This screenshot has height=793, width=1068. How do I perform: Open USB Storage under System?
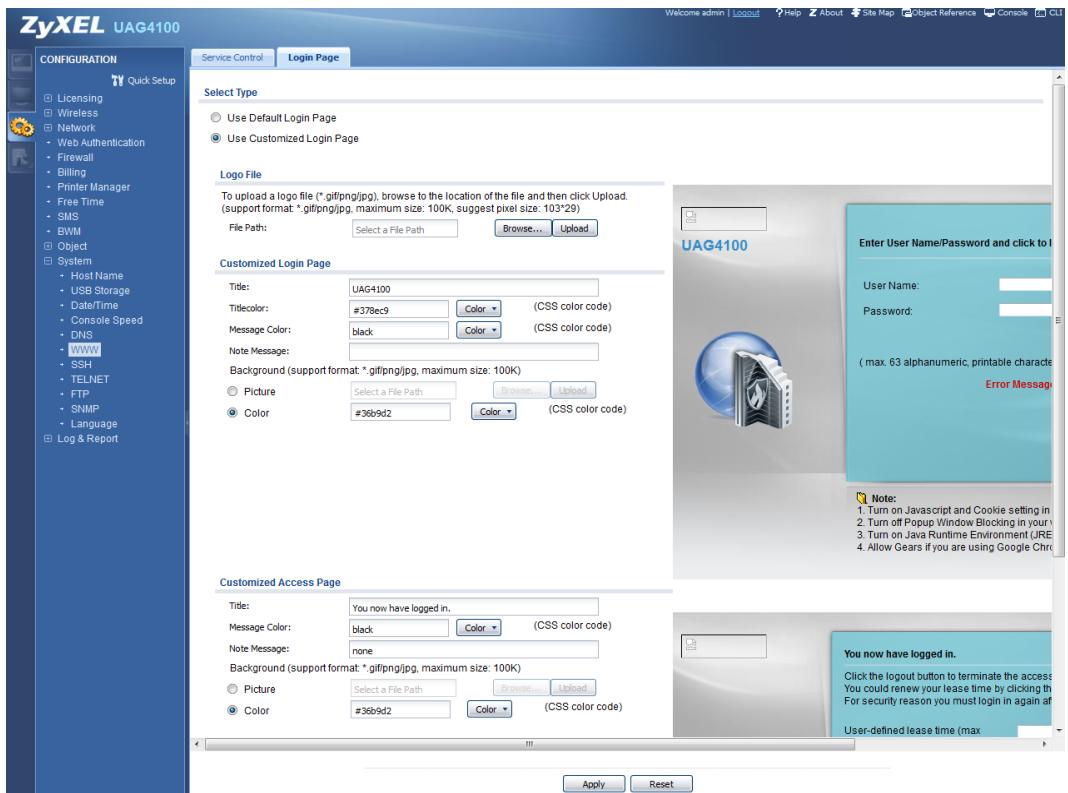coord(100,291)
